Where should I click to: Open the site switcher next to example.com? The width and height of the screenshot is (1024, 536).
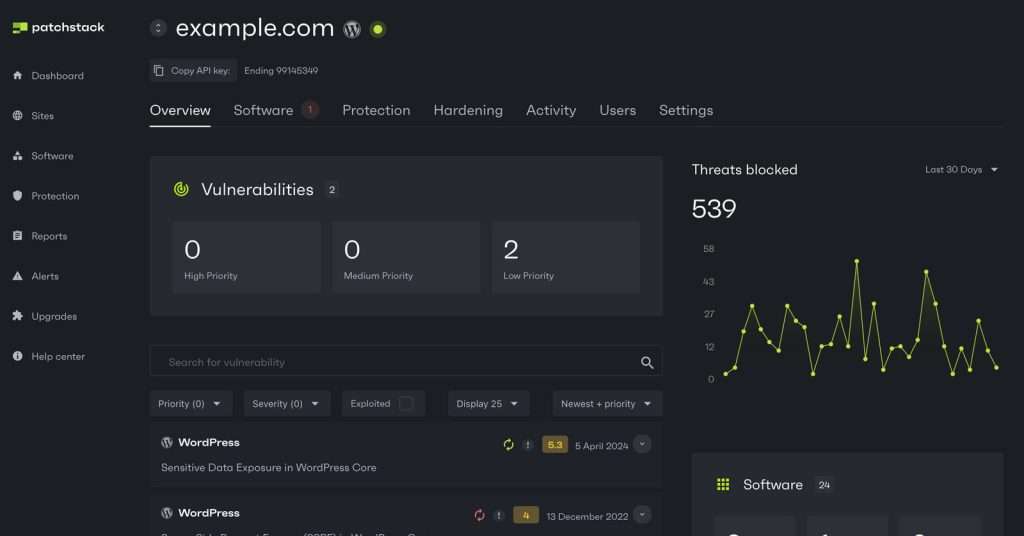pyautogui.click(x=158, y=28)
